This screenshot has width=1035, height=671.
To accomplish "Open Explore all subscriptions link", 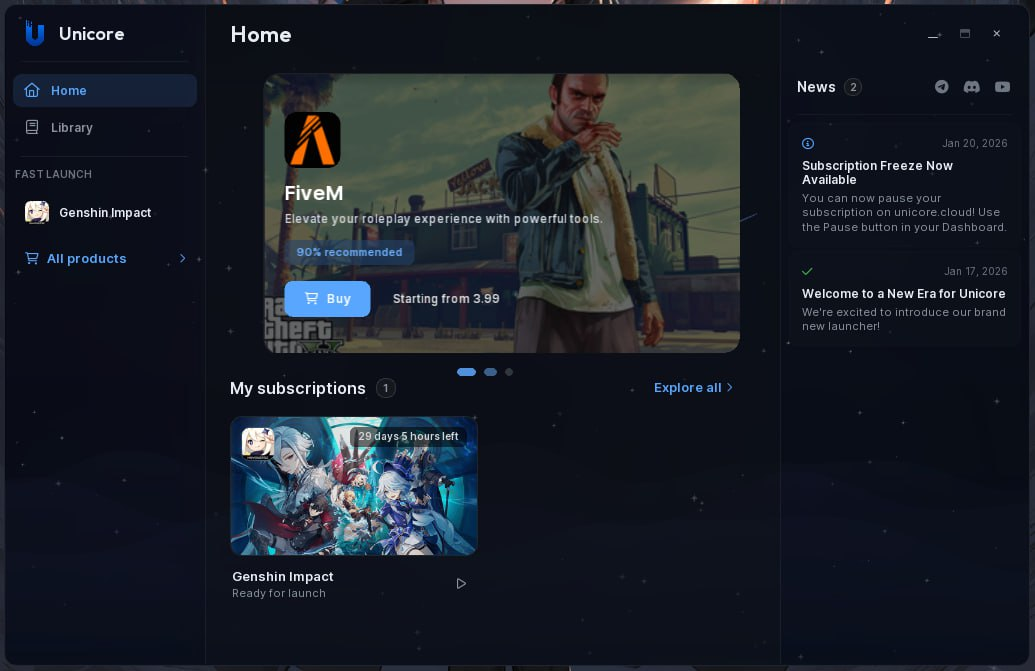I will point(693,388).
